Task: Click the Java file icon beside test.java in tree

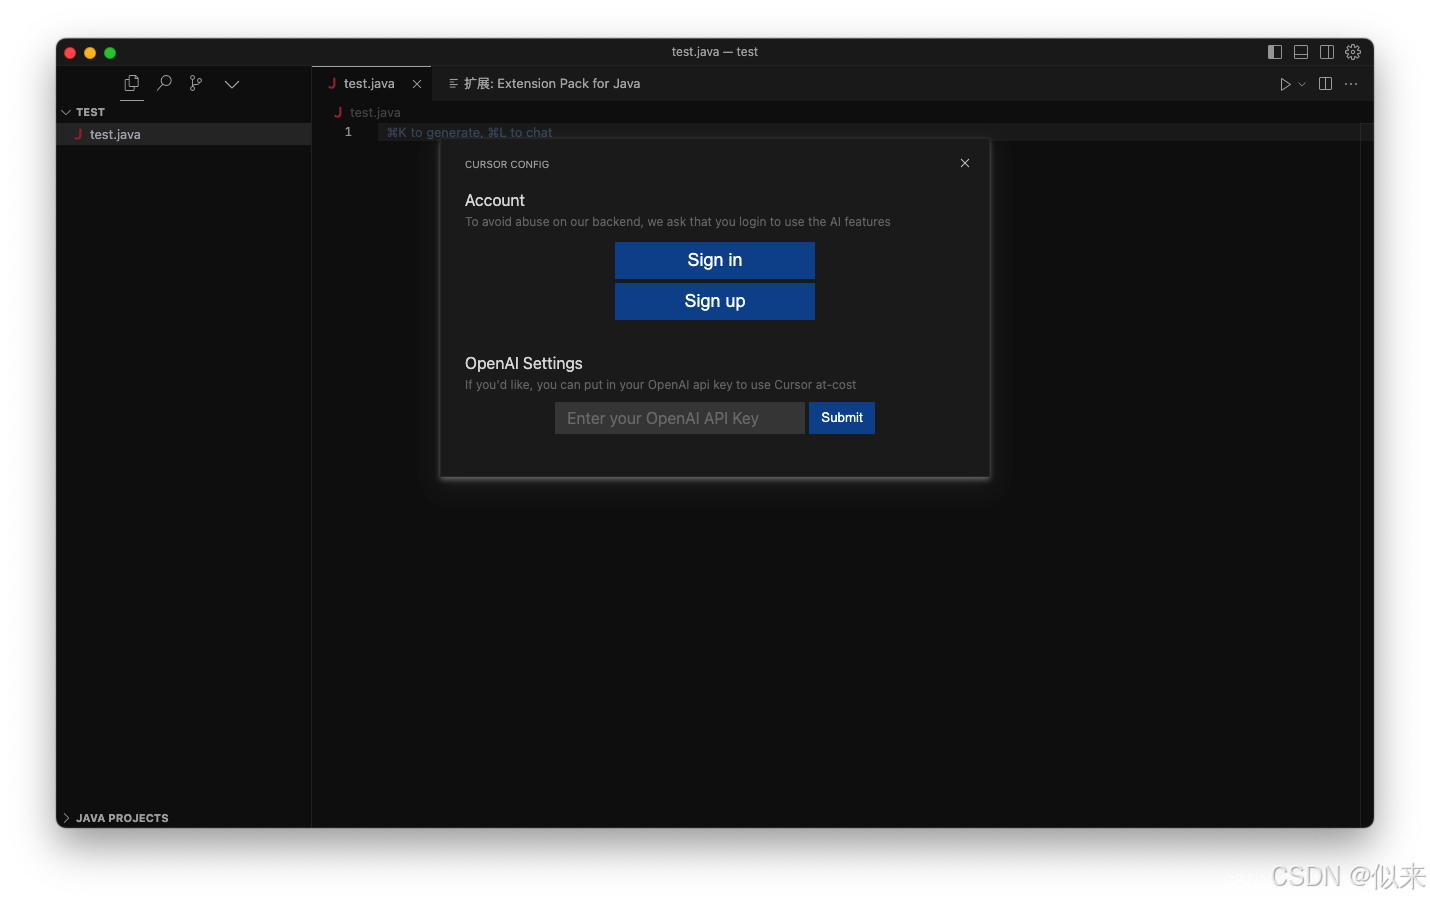Action: [x=78, y=134]
